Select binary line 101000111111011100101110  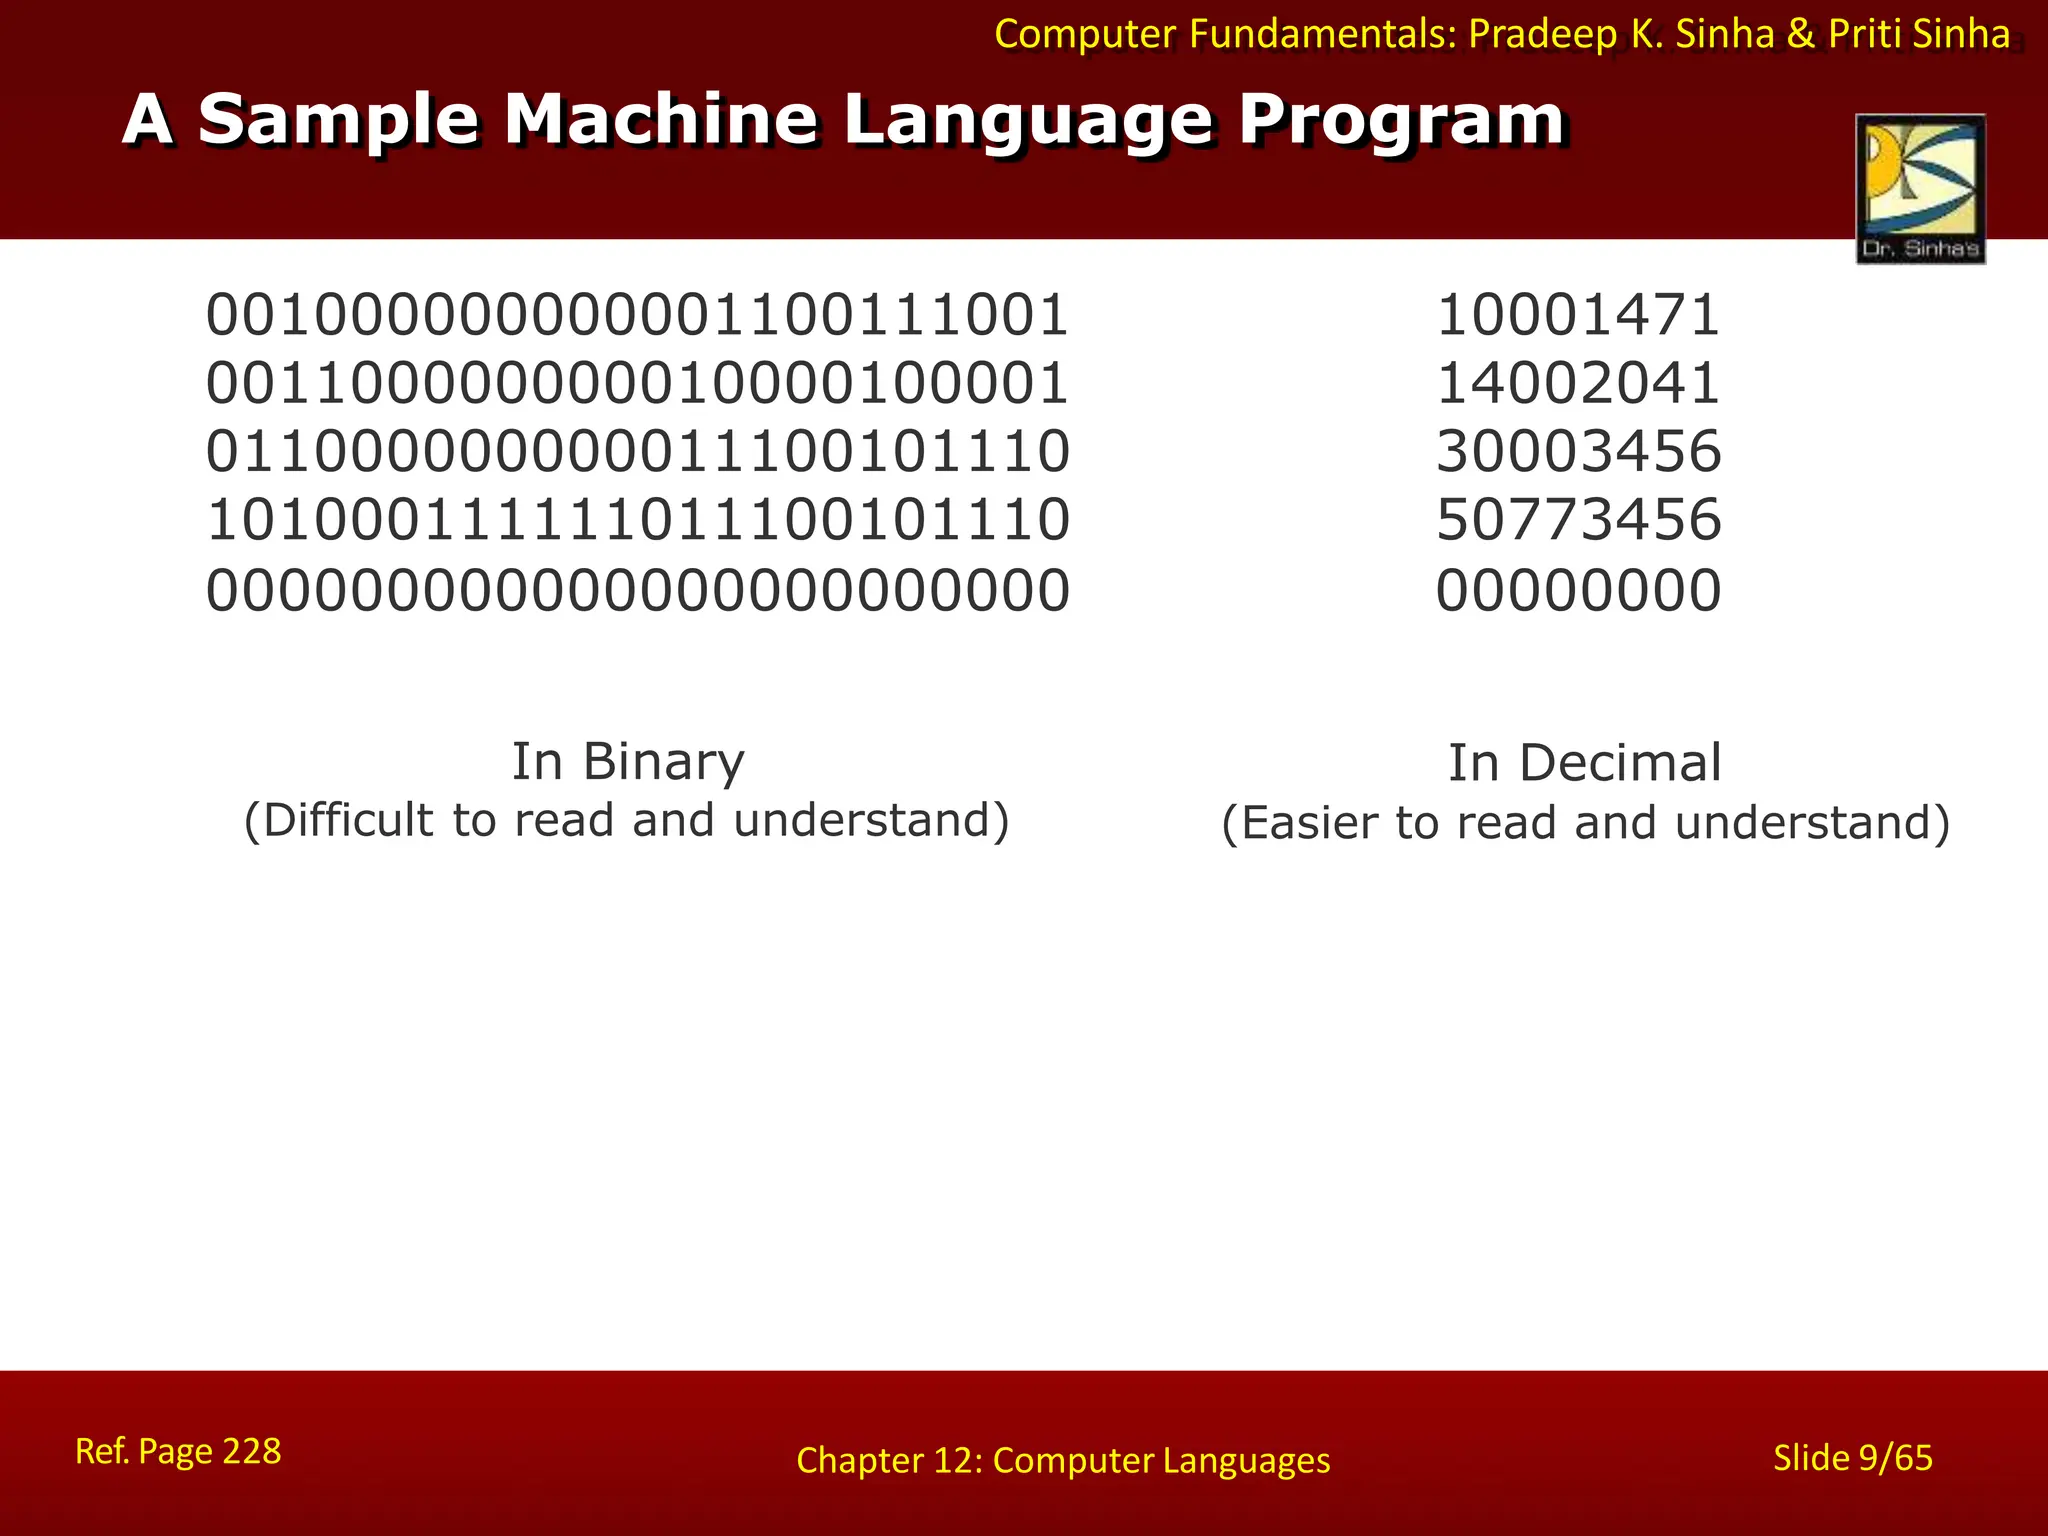(638, 520)
